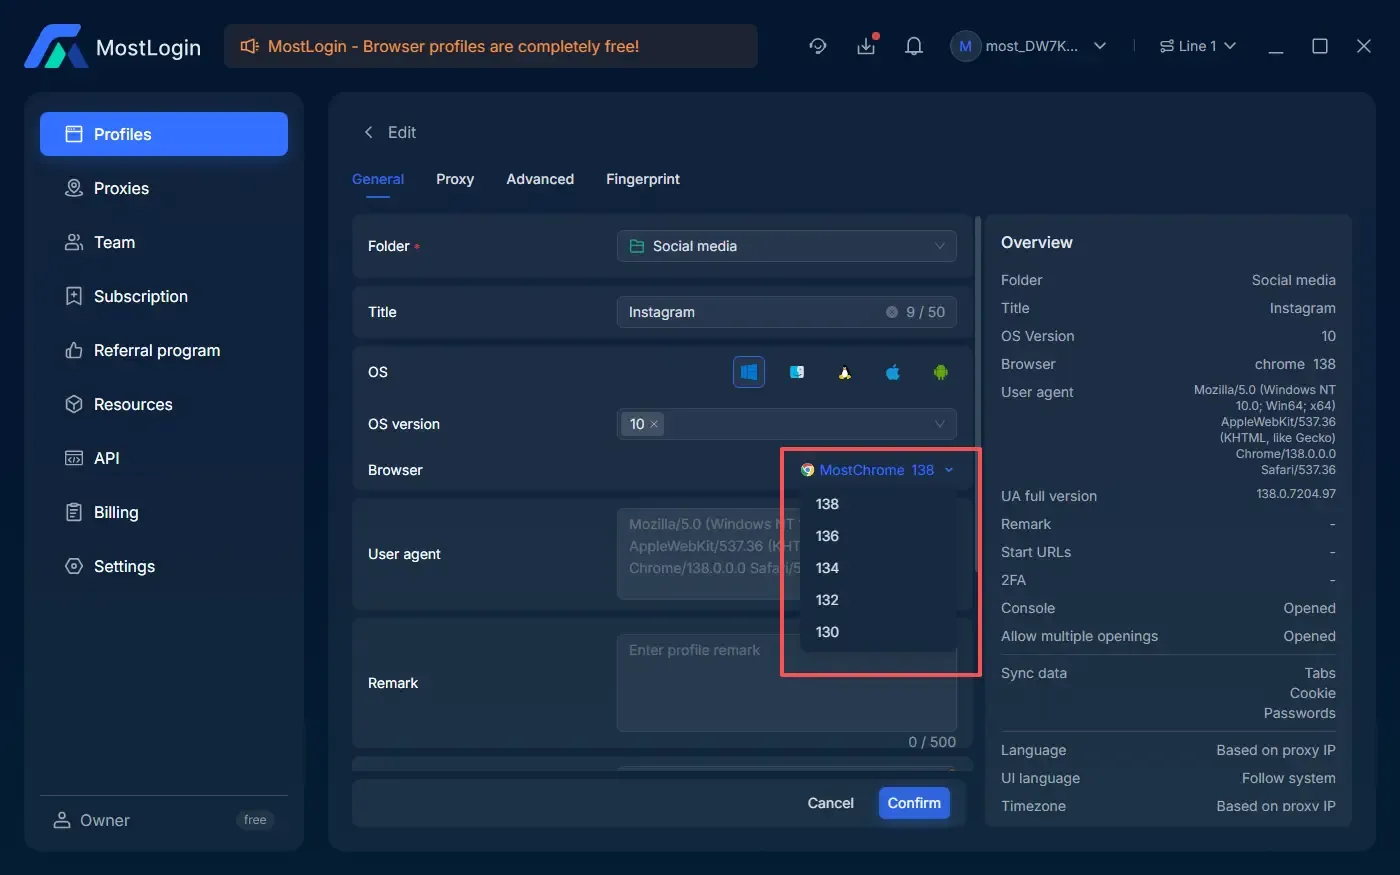Switch to the Proxy tab
1400x875 pixels.
455,179
